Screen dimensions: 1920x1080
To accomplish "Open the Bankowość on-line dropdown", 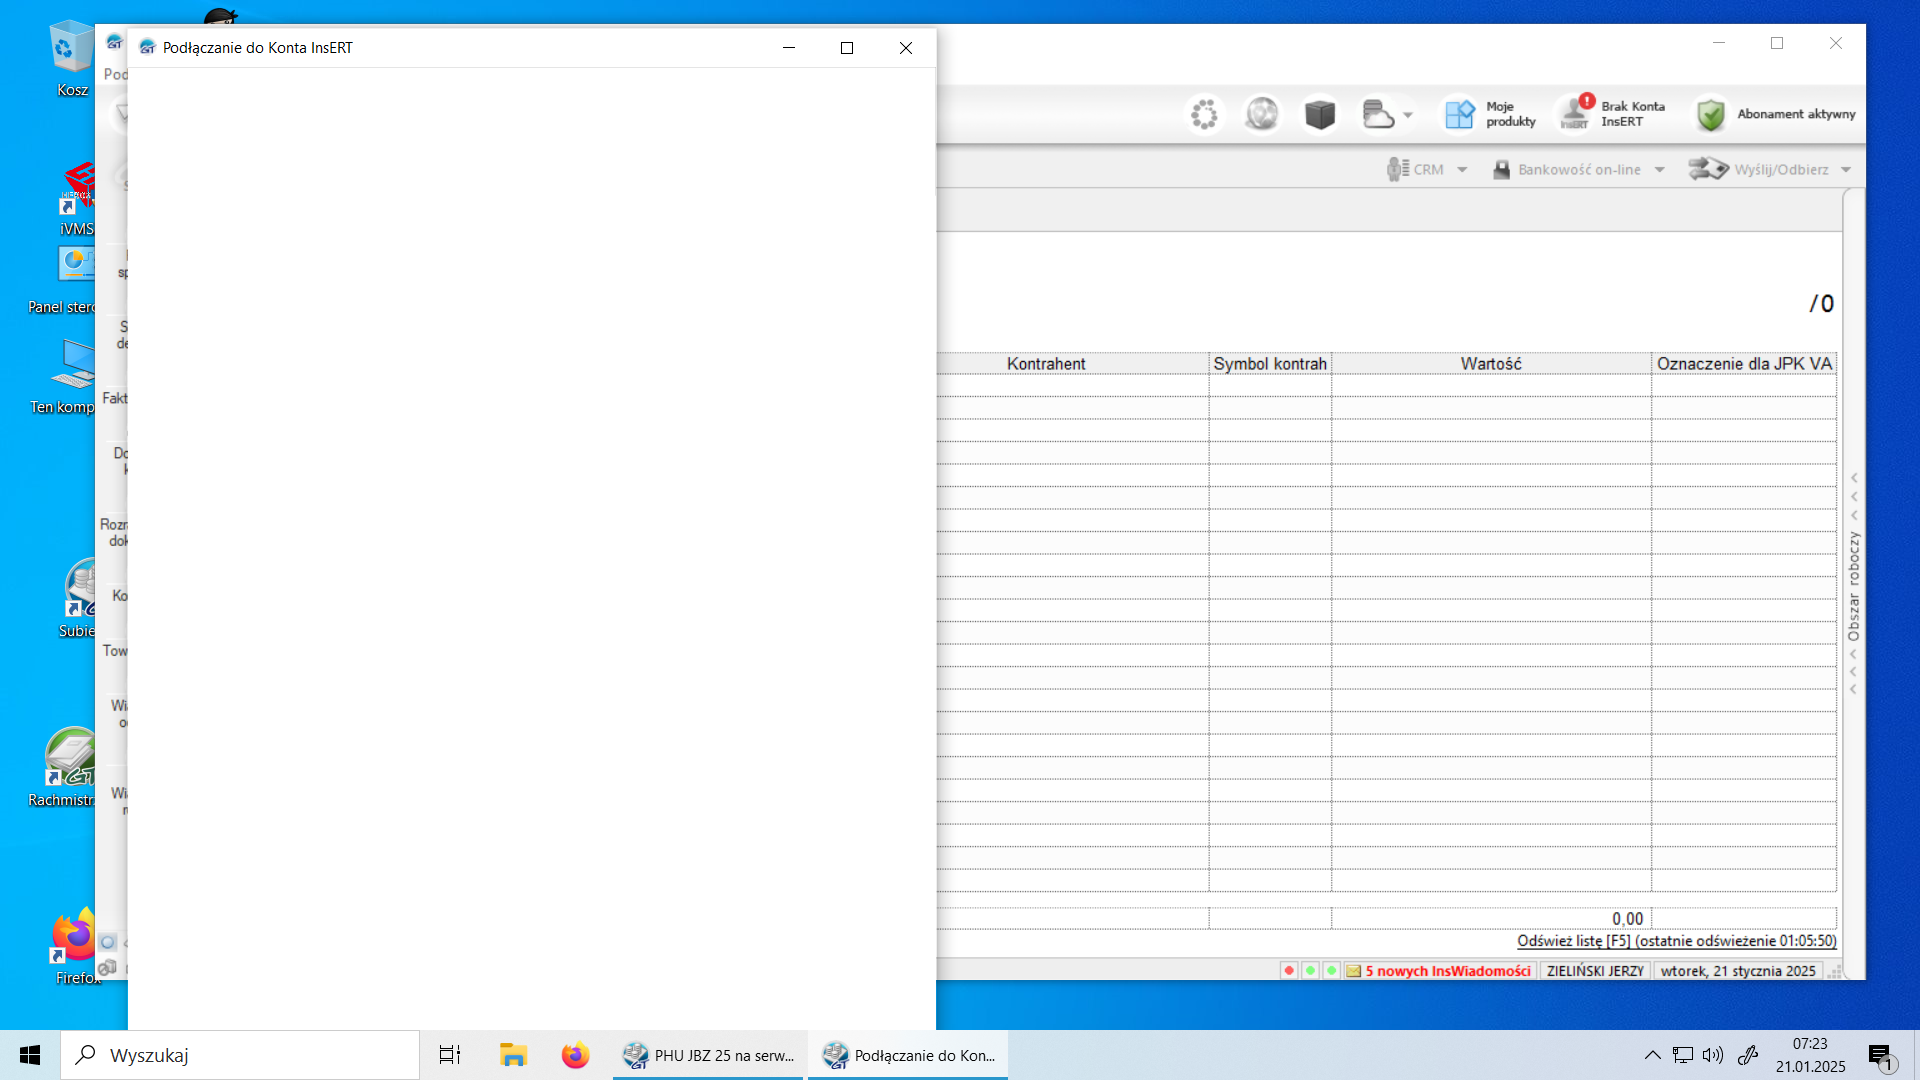I will pos(1660,170).
